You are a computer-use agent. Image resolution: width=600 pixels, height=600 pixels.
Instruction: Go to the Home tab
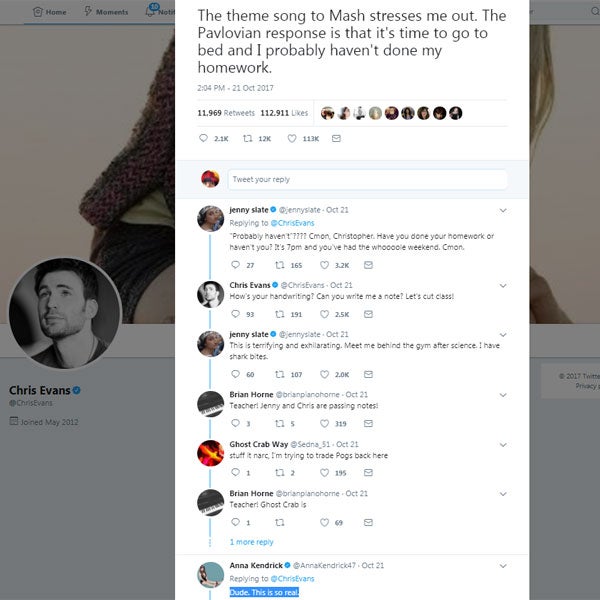pos(50,12)
